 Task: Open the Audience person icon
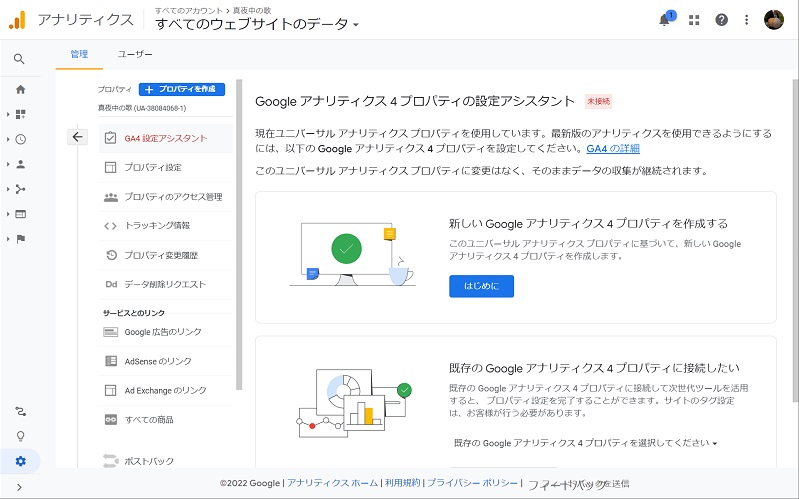[20, 164]
